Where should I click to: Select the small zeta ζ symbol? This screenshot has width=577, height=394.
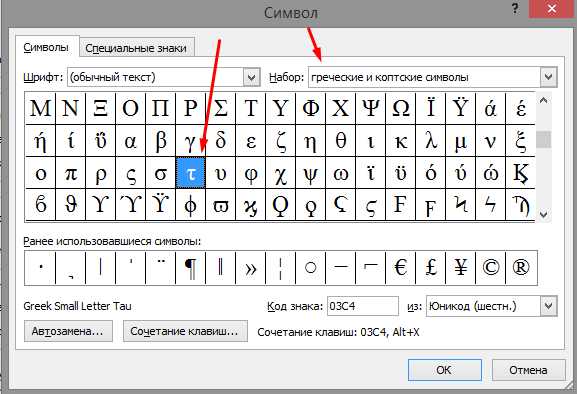tap(281, 141)
